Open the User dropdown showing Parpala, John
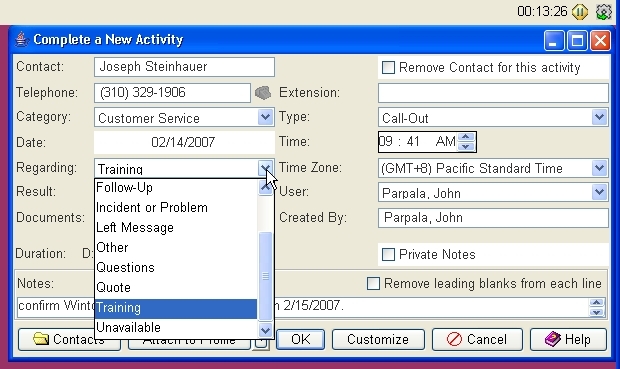Image resolution: width=620 pixels, height=369 pixels. [599, 193]
